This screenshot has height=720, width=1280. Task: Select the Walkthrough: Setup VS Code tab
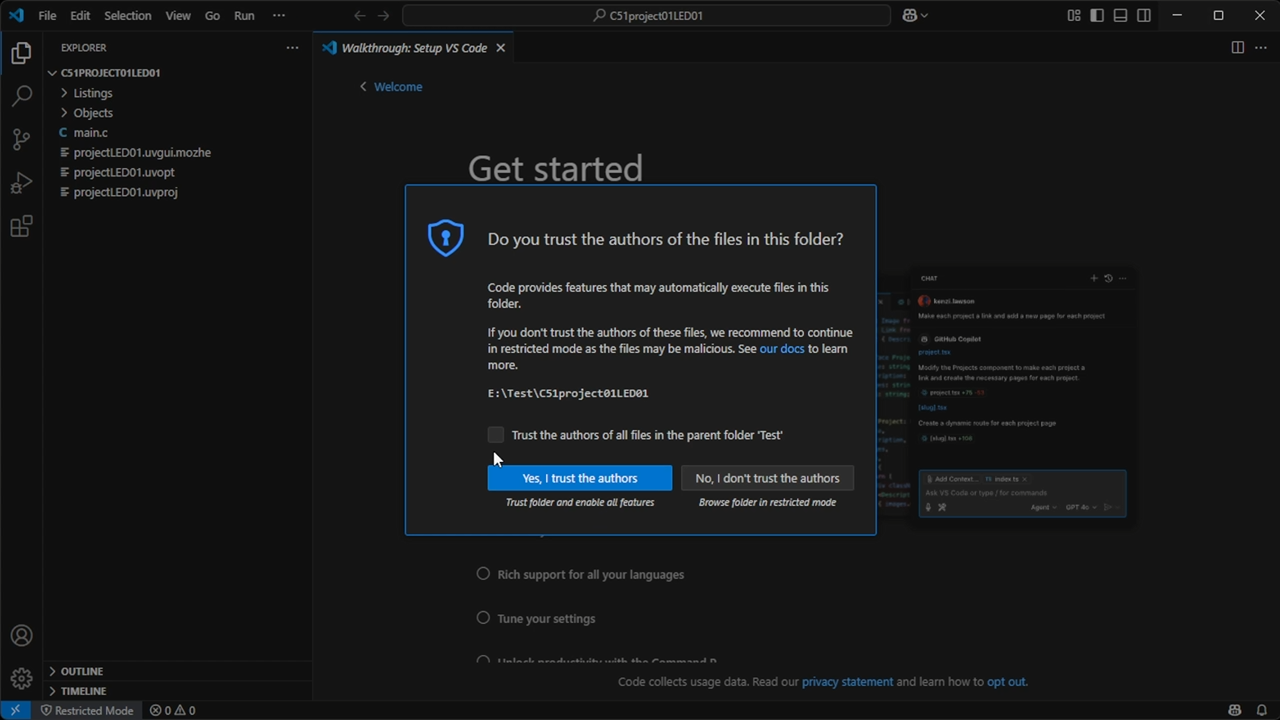[414, 47]
